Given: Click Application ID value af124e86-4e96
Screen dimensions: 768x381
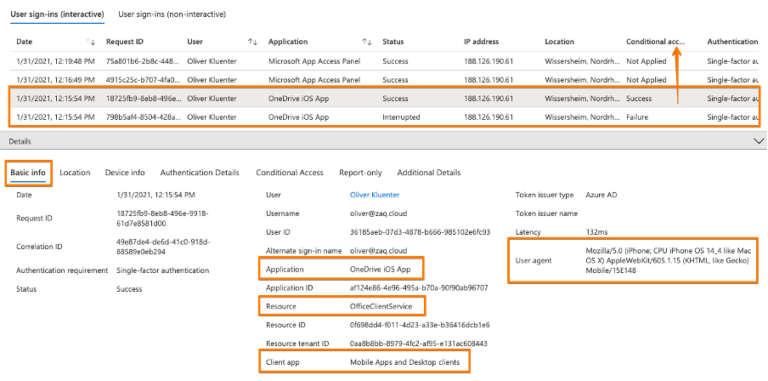Looking at the screenshot, I should [419, 288].
